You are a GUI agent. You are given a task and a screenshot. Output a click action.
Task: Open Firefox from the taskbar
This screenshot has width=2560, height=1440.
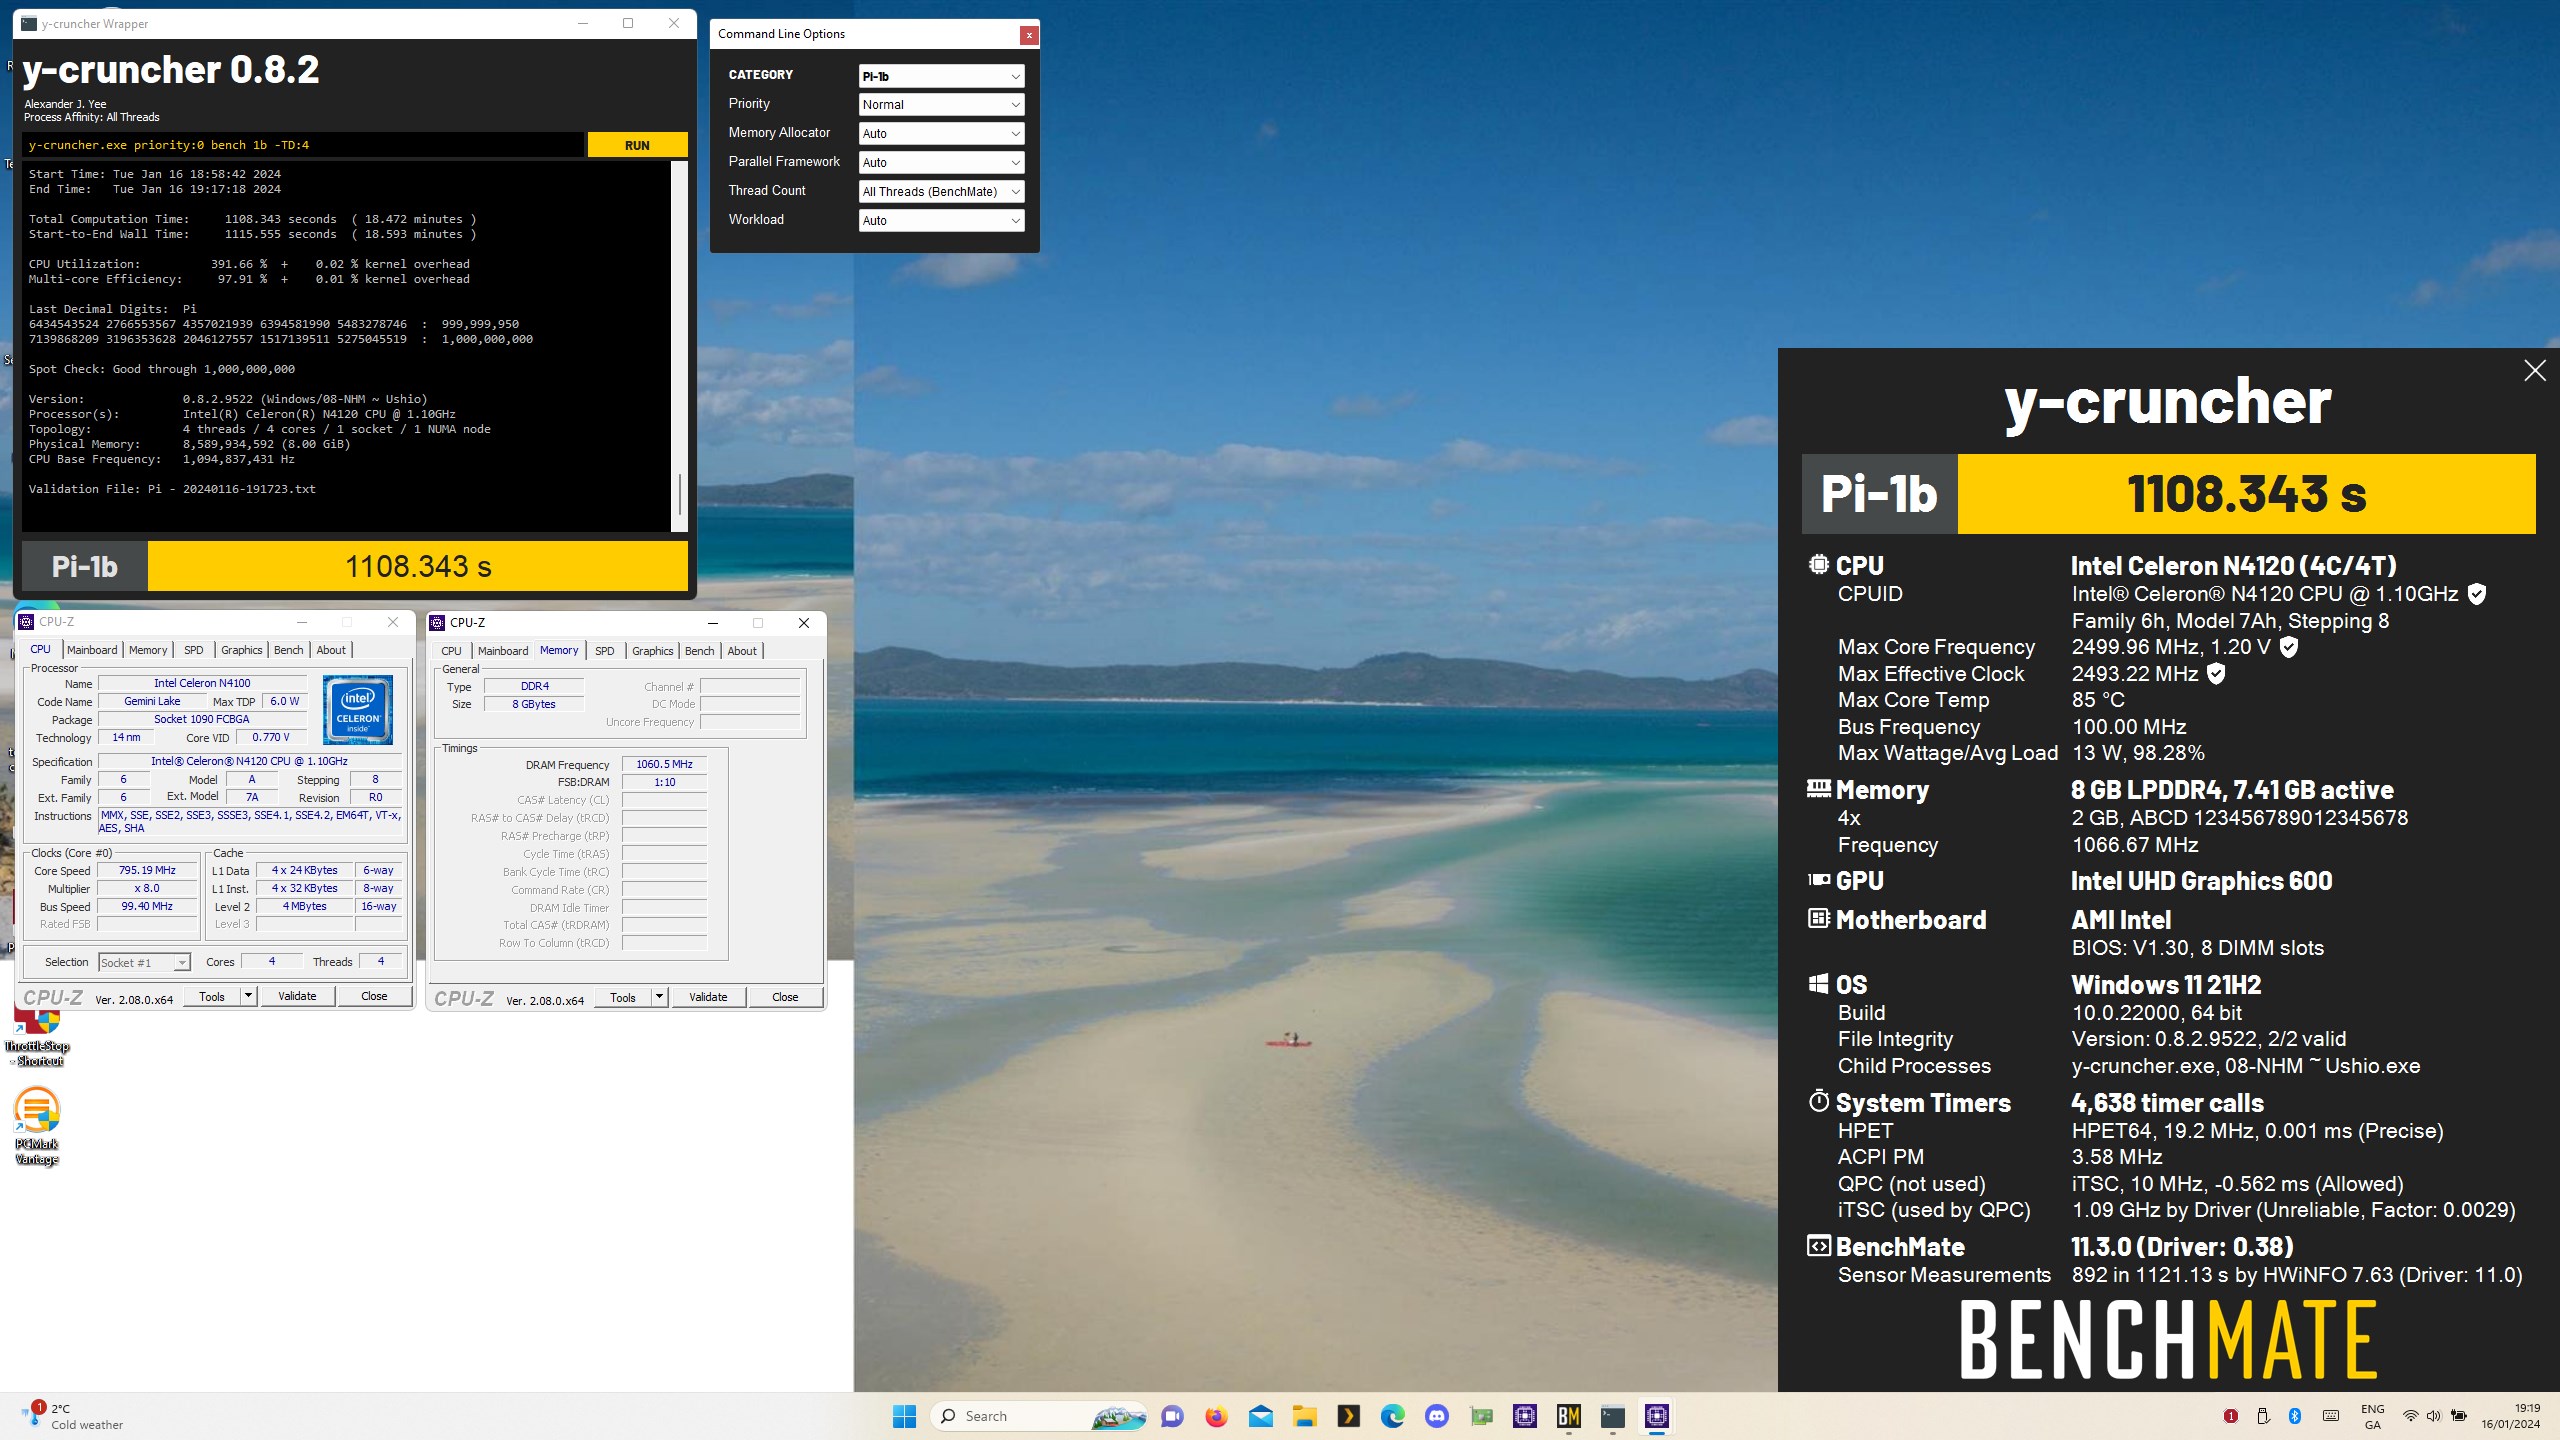coord(1216,1416)
